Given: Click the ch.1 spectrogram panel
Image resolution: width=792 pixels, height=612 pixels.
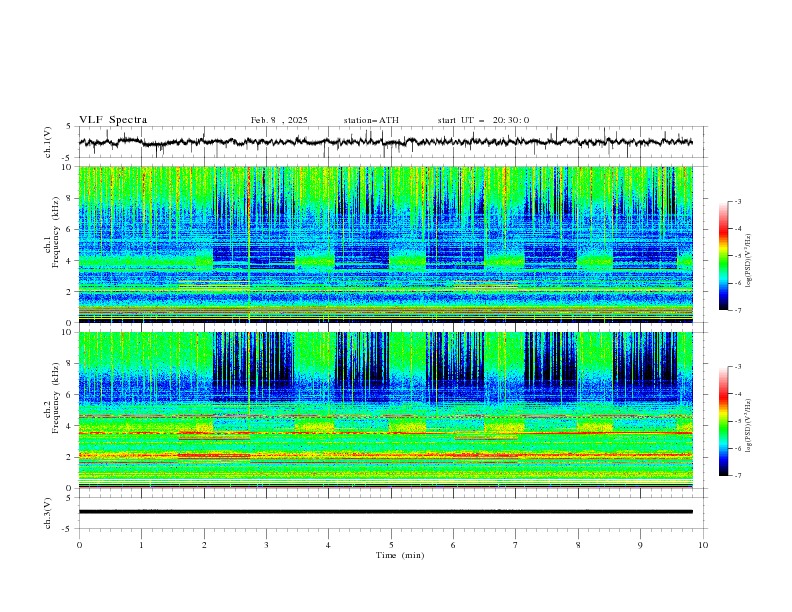Looking at the screenshot, I should tap(385, 244).
